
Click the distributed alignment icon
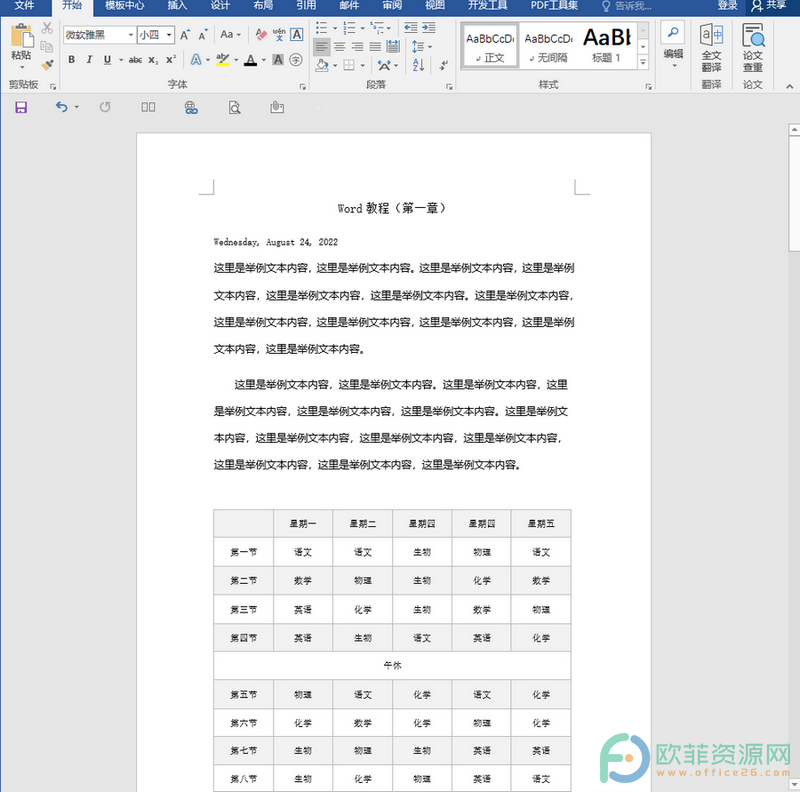coord(393,47)
